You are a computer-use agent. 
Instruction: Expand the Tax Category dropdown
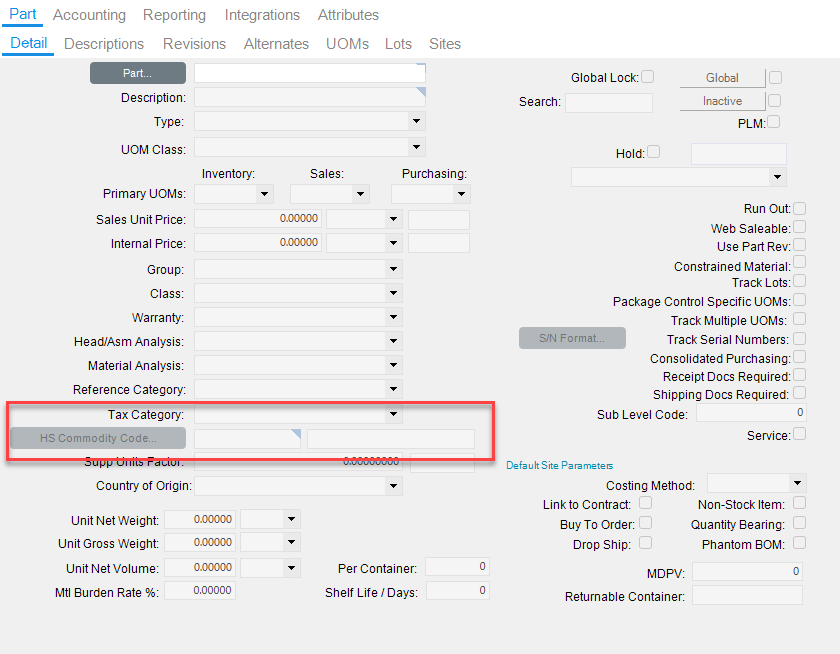coord(393,414)
